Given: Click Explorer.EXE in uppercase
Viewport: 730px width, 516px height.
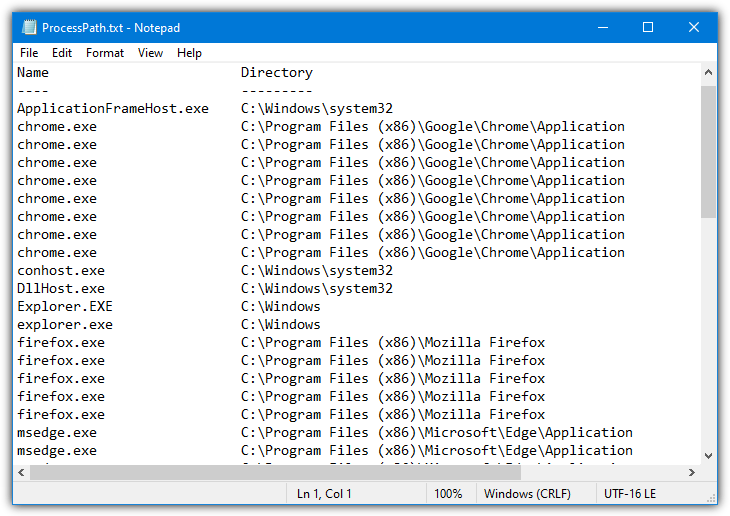Looking at the screenshot, I should point(65,306).
